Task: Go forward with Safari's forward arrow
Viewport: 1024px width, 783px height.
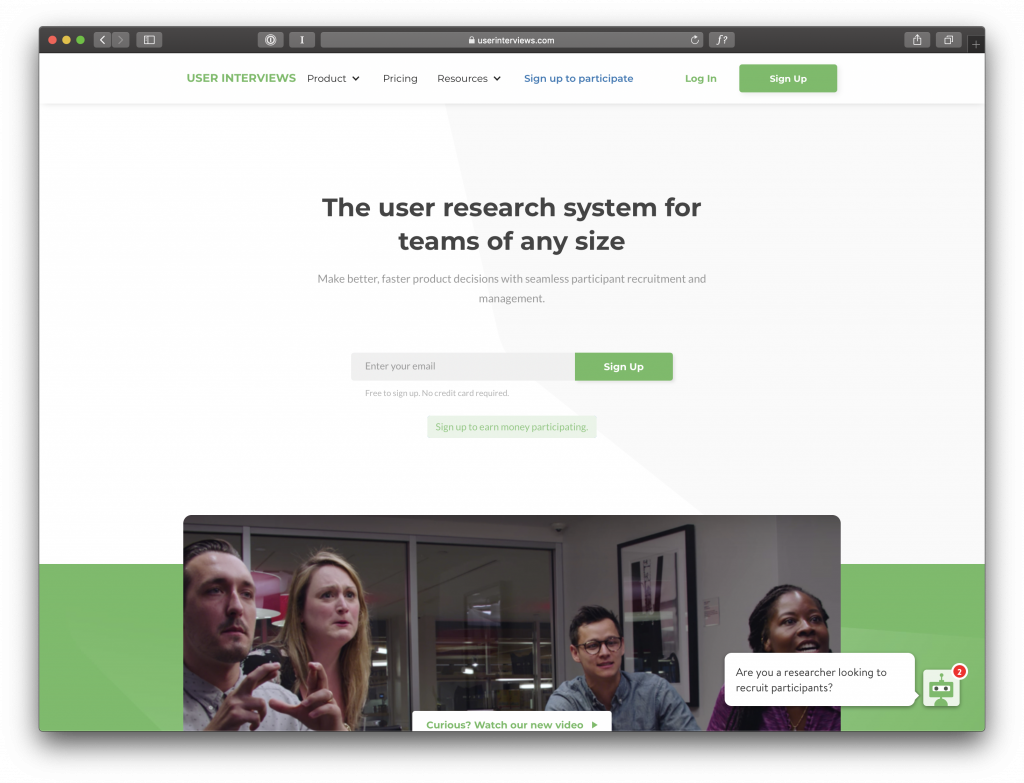Action: pos(121,40)
